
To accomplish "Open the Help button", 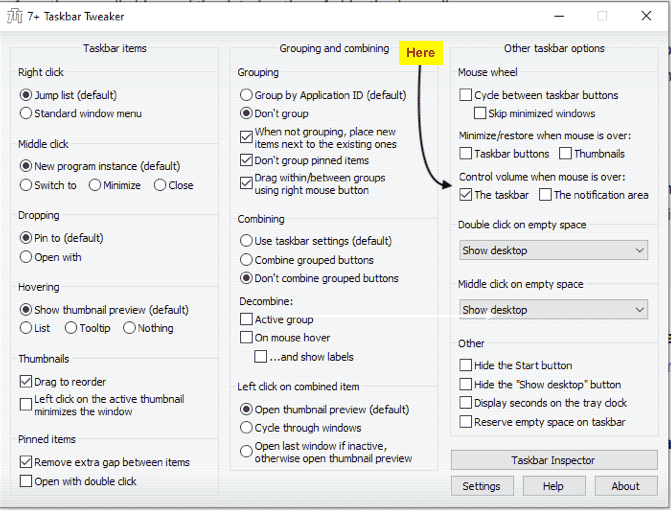I will 553,486.
